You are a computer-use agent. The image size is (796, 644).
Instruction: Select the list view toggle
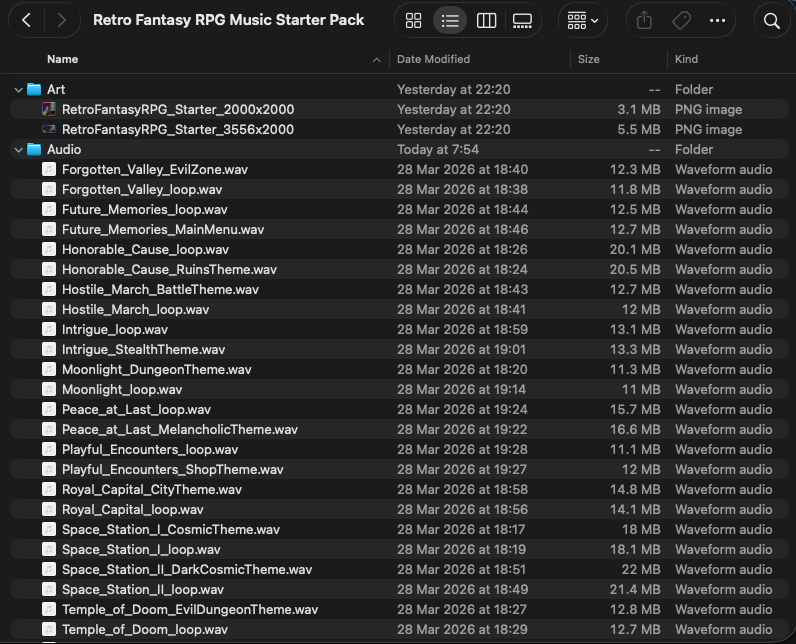450,20
